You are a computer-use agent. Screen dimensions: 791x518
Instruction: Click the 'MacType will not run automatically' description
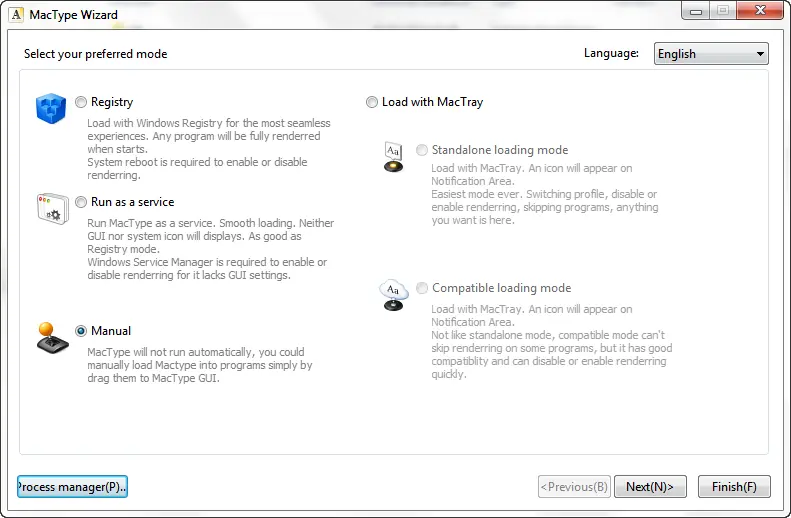click(200, 365)
